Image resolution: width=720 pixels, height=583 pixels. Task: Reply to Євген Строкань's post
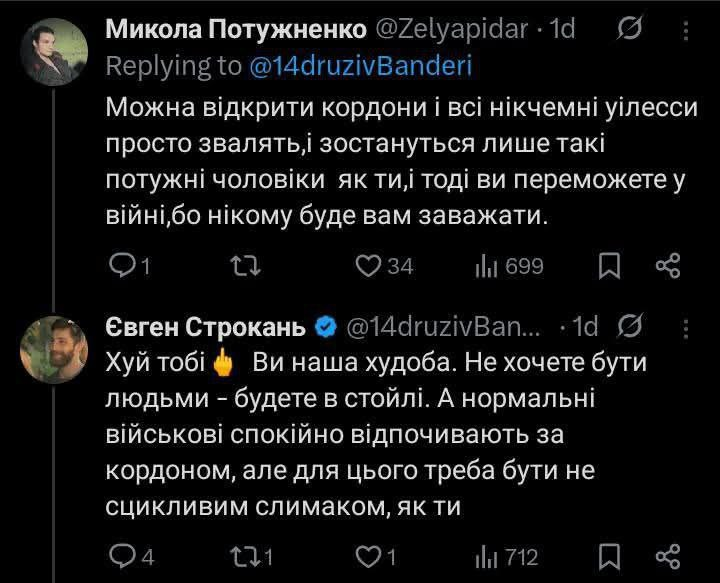[121, 556]
